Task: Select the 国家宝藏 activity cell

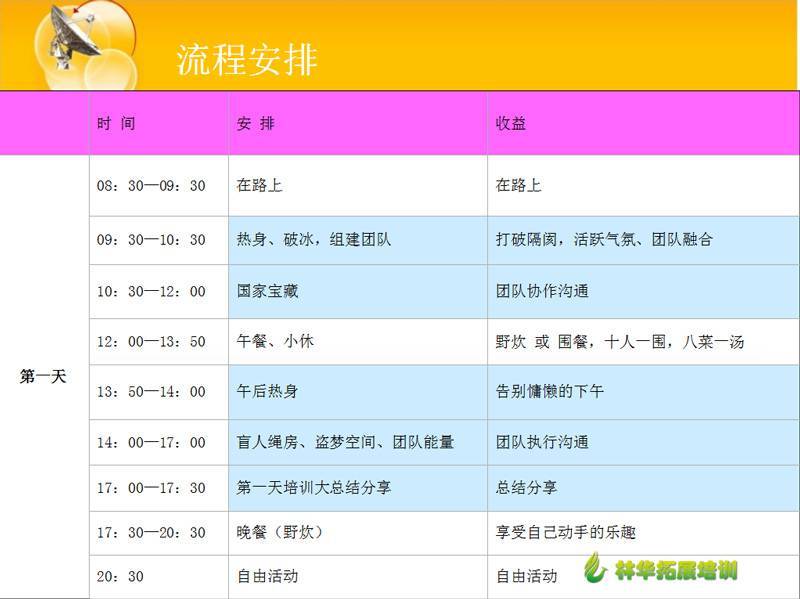Action: 358,292
